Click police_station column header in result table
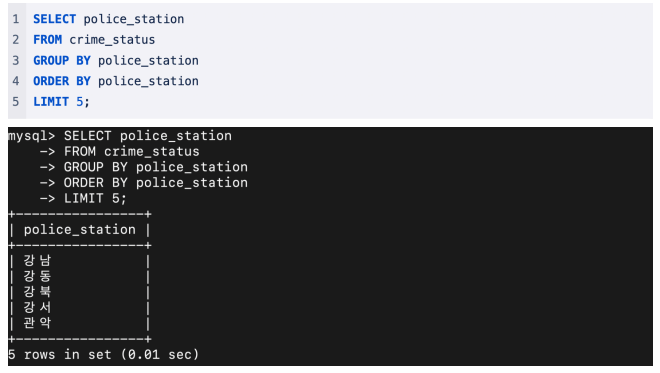 [x=80, y=229]
